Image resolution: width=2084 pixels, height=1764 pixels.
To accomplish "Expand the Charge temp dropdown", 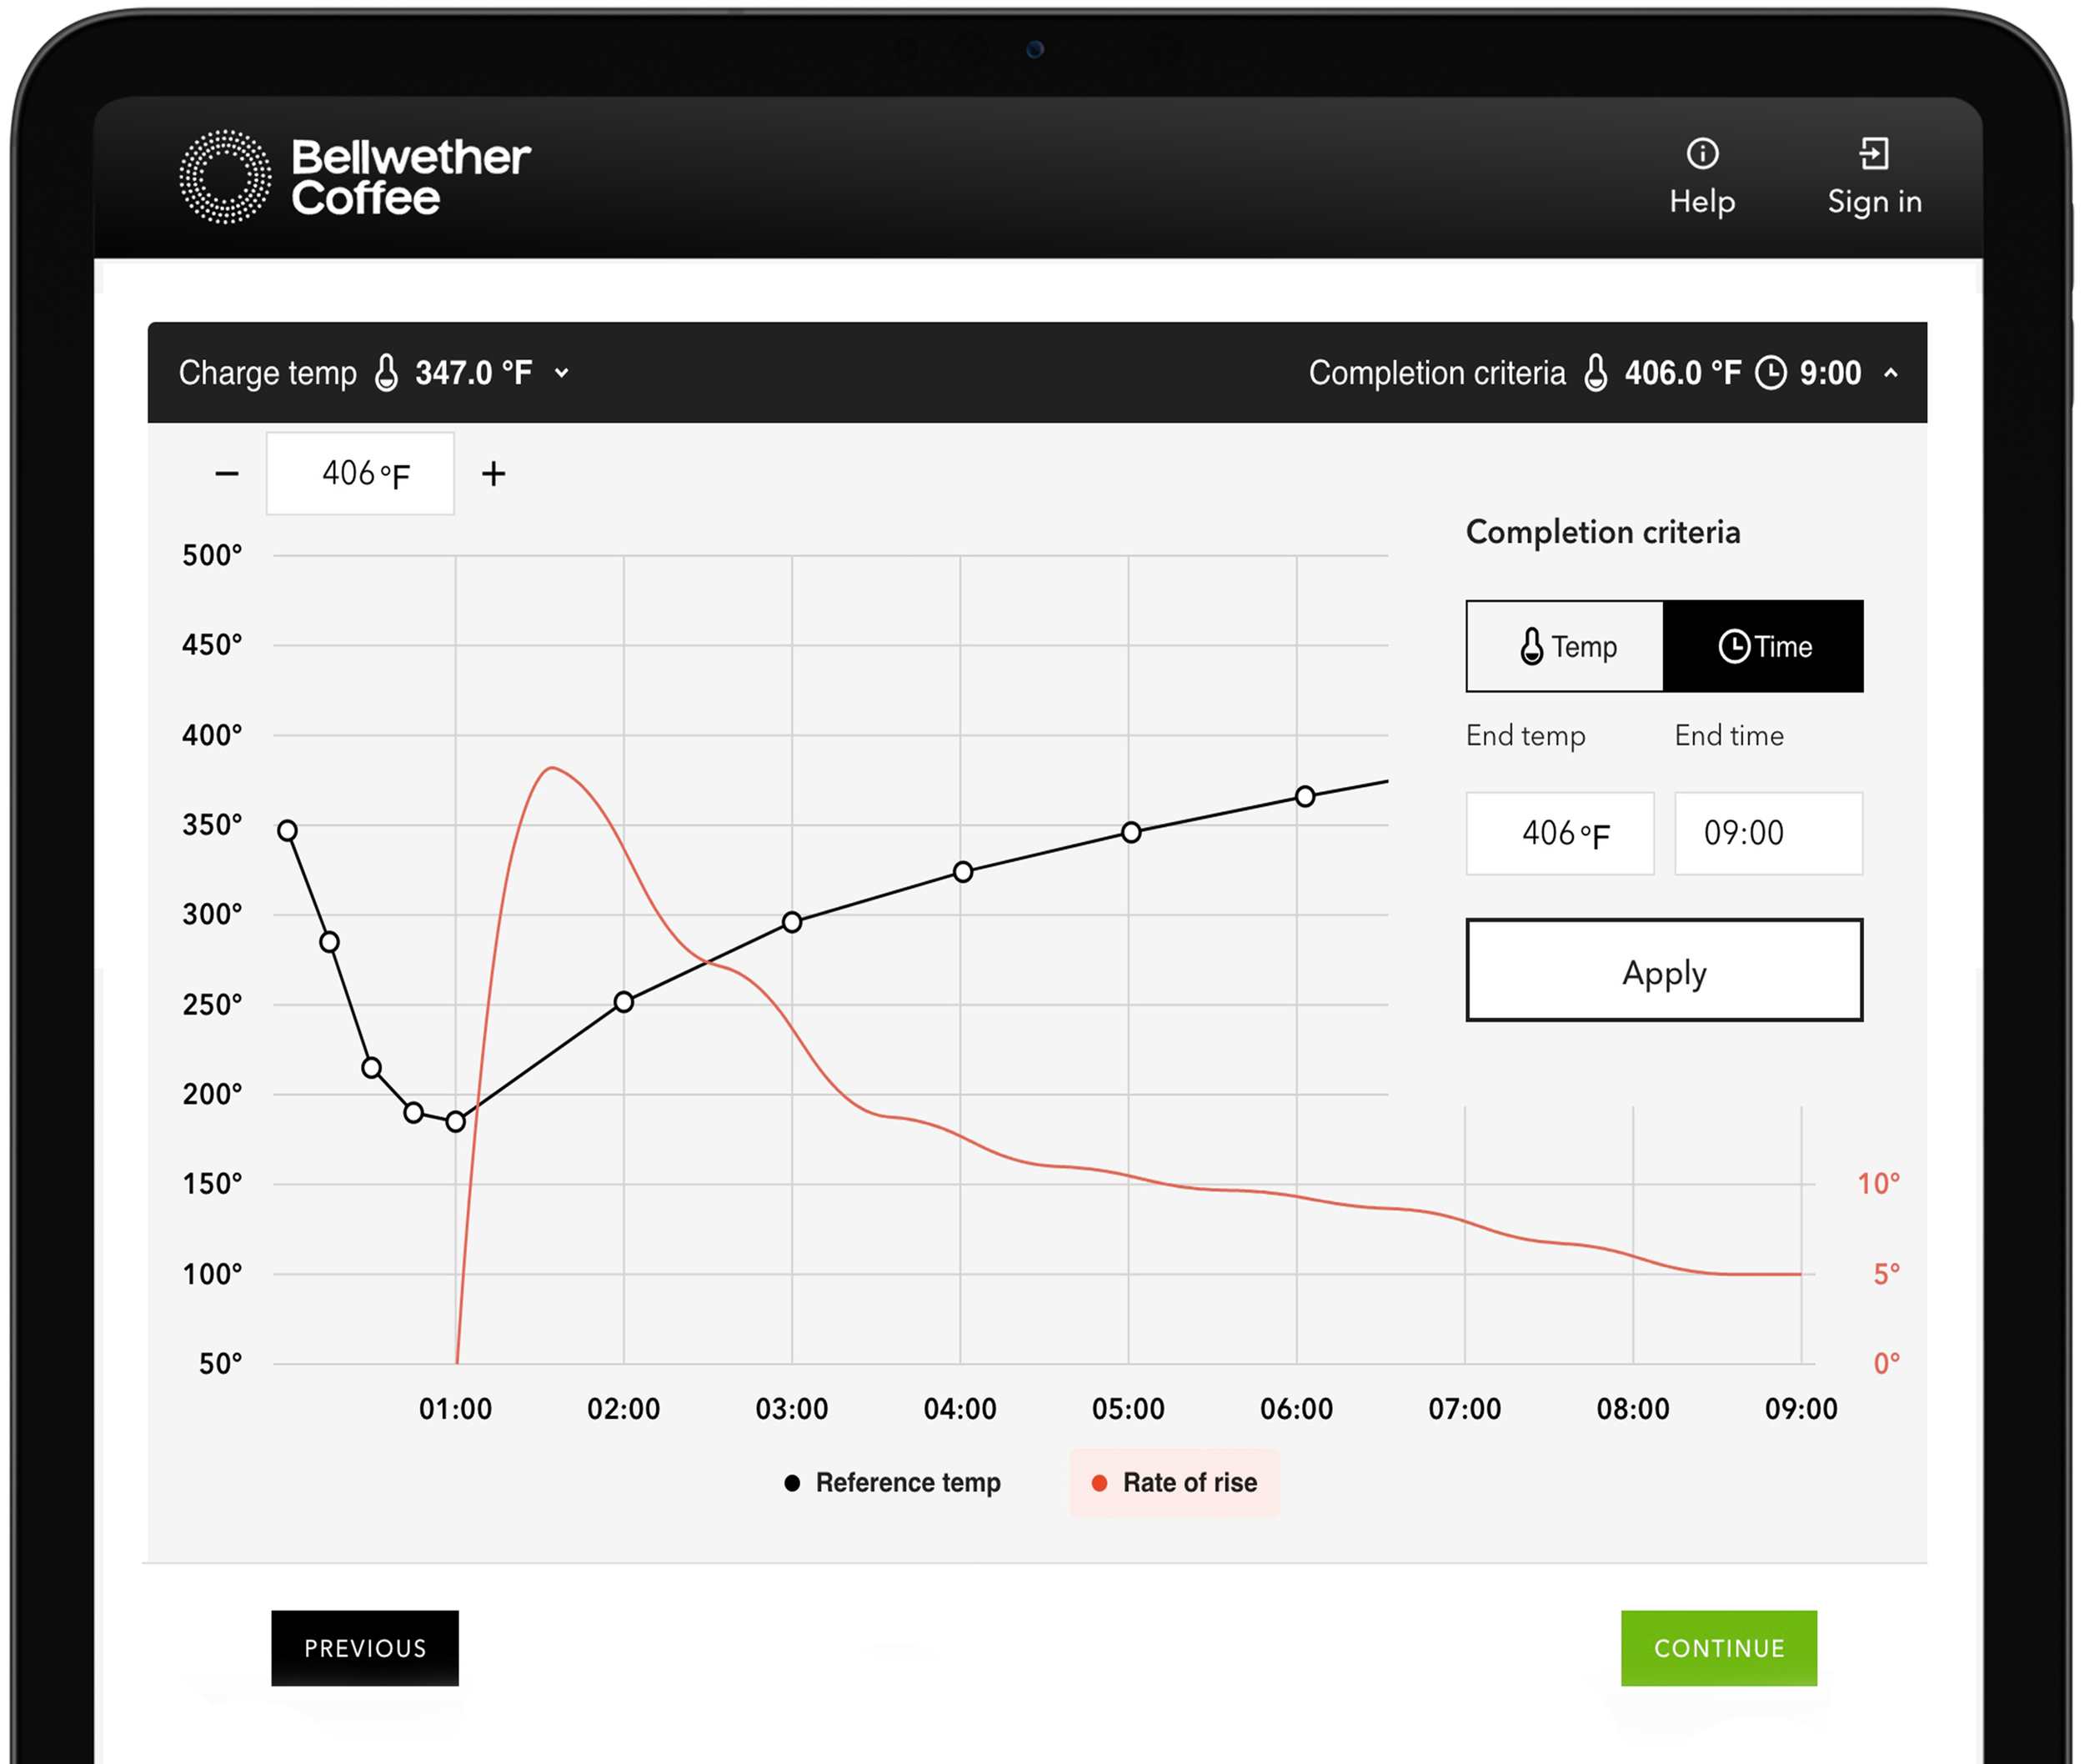I will click(561, 372).
